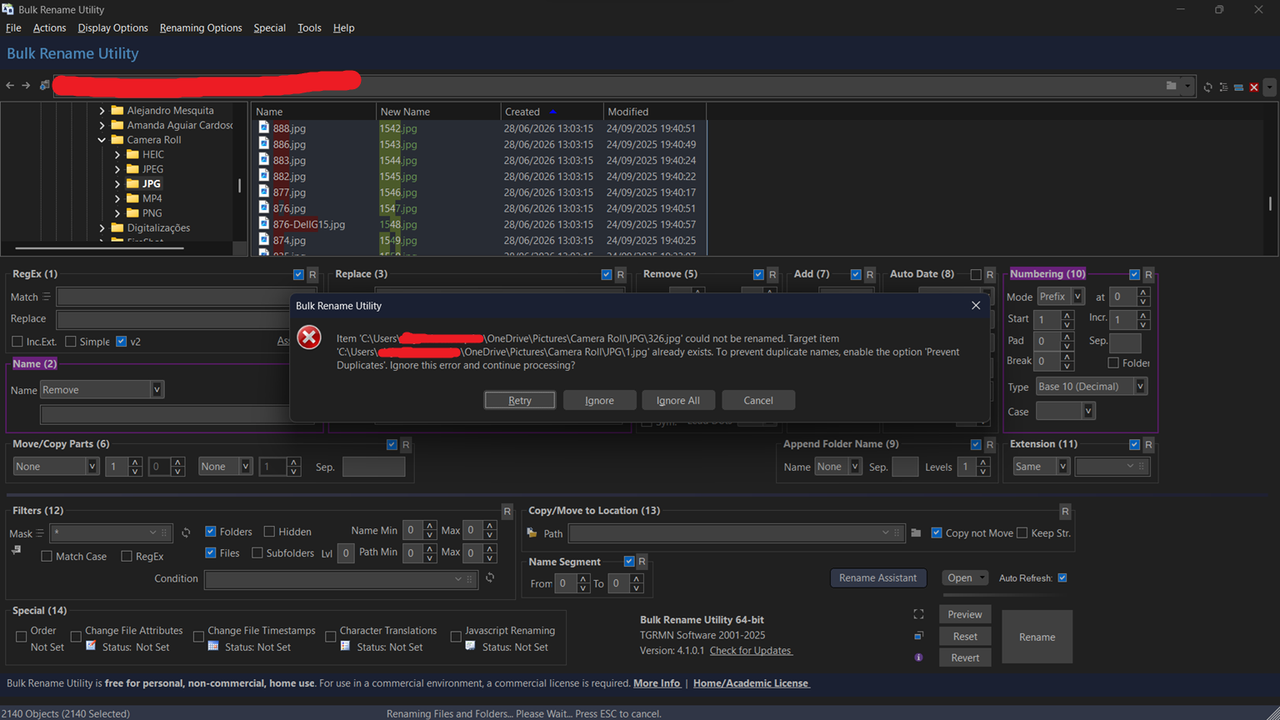Click the R reset button for Remove (5)
The image size is (1280, 720).
[772, 274]
